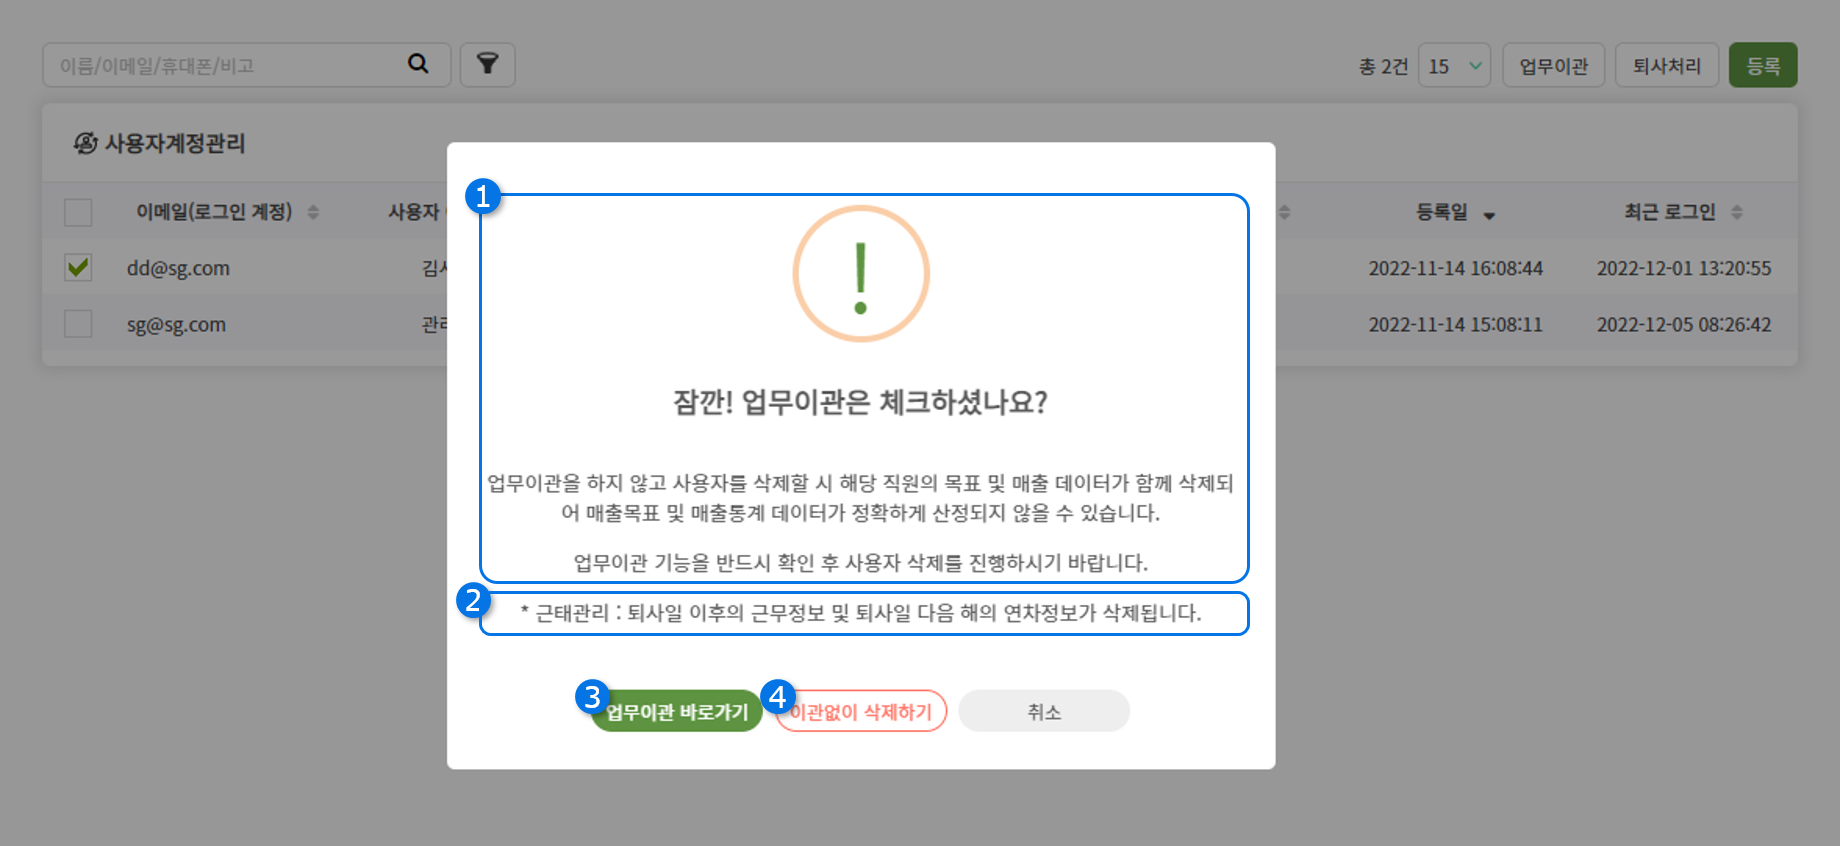Toggle the select-all header checkbox
1840x846 pixels.
pyautogui.click(x=78, y=212)
